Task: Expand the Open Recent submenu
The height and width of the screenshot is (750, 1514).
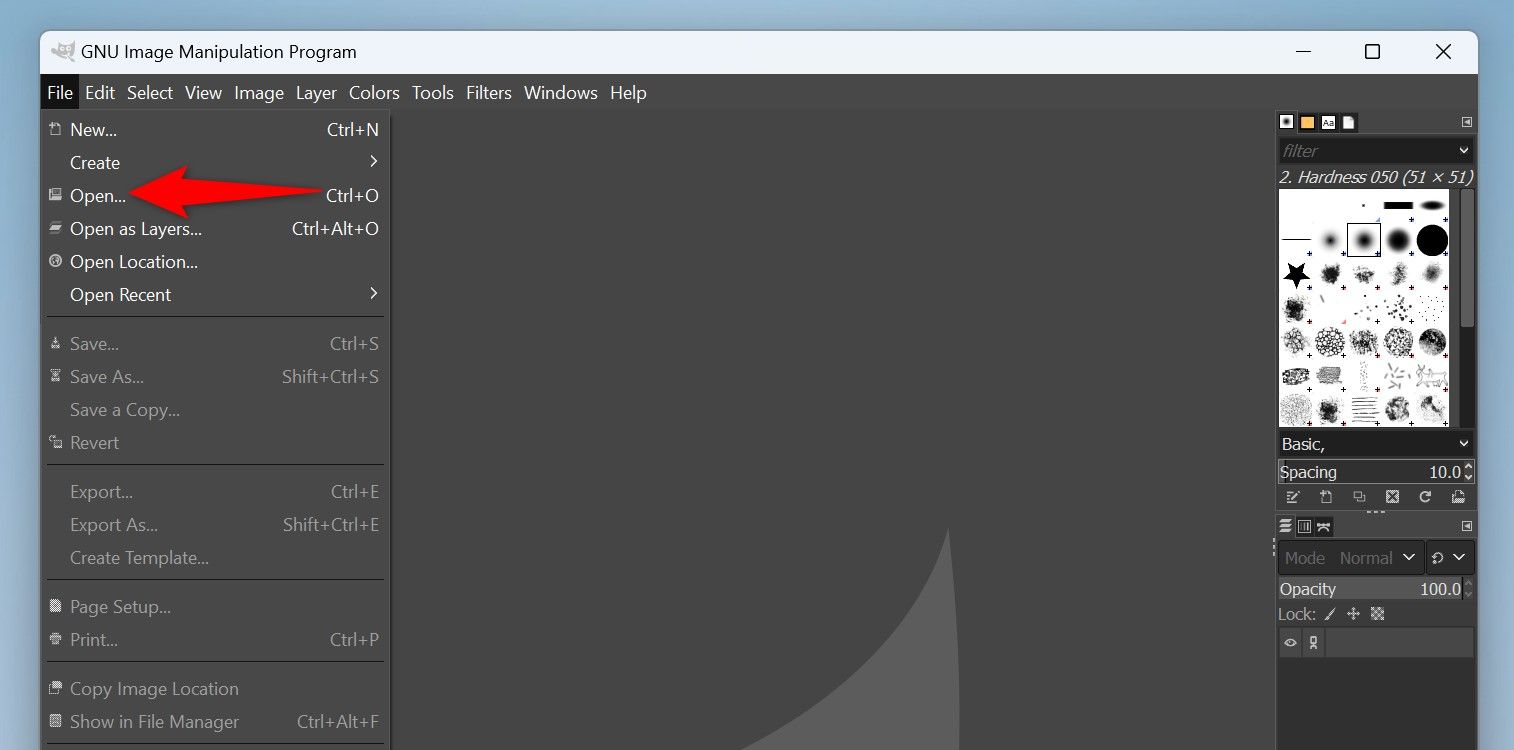Action: click(x=215, y=294)
